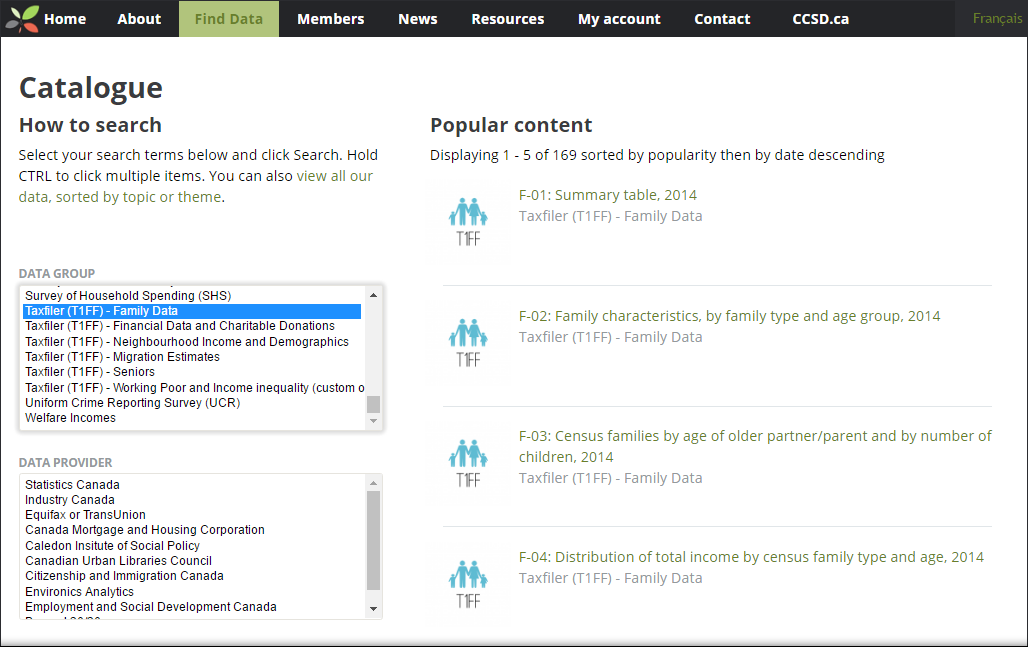Open F-03: Census families link
This screenshot has height=647, width=1028.
pos(755,446)
